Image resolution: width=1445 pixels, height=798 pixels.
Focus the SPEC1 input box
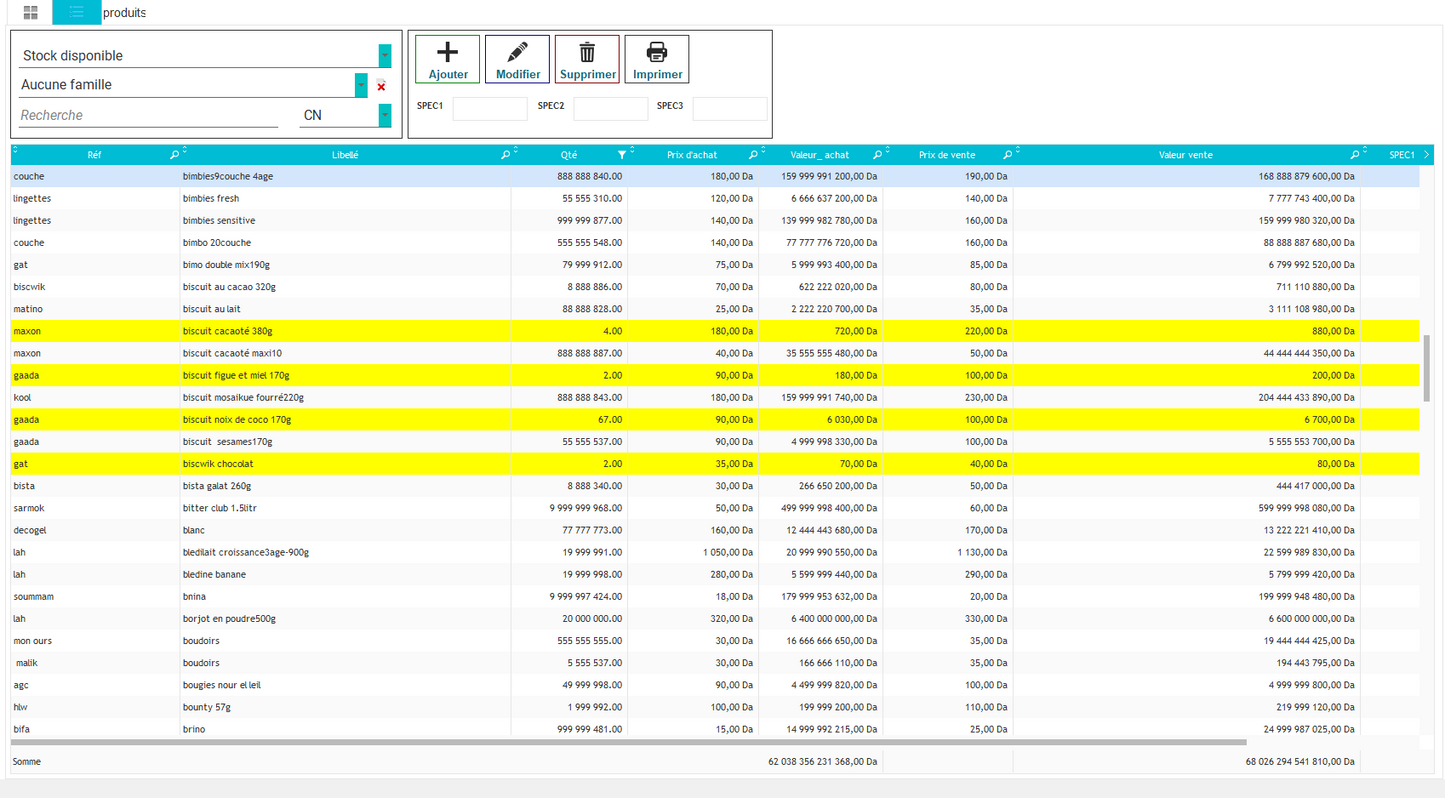pyautogui.click(x=489, y=109)
